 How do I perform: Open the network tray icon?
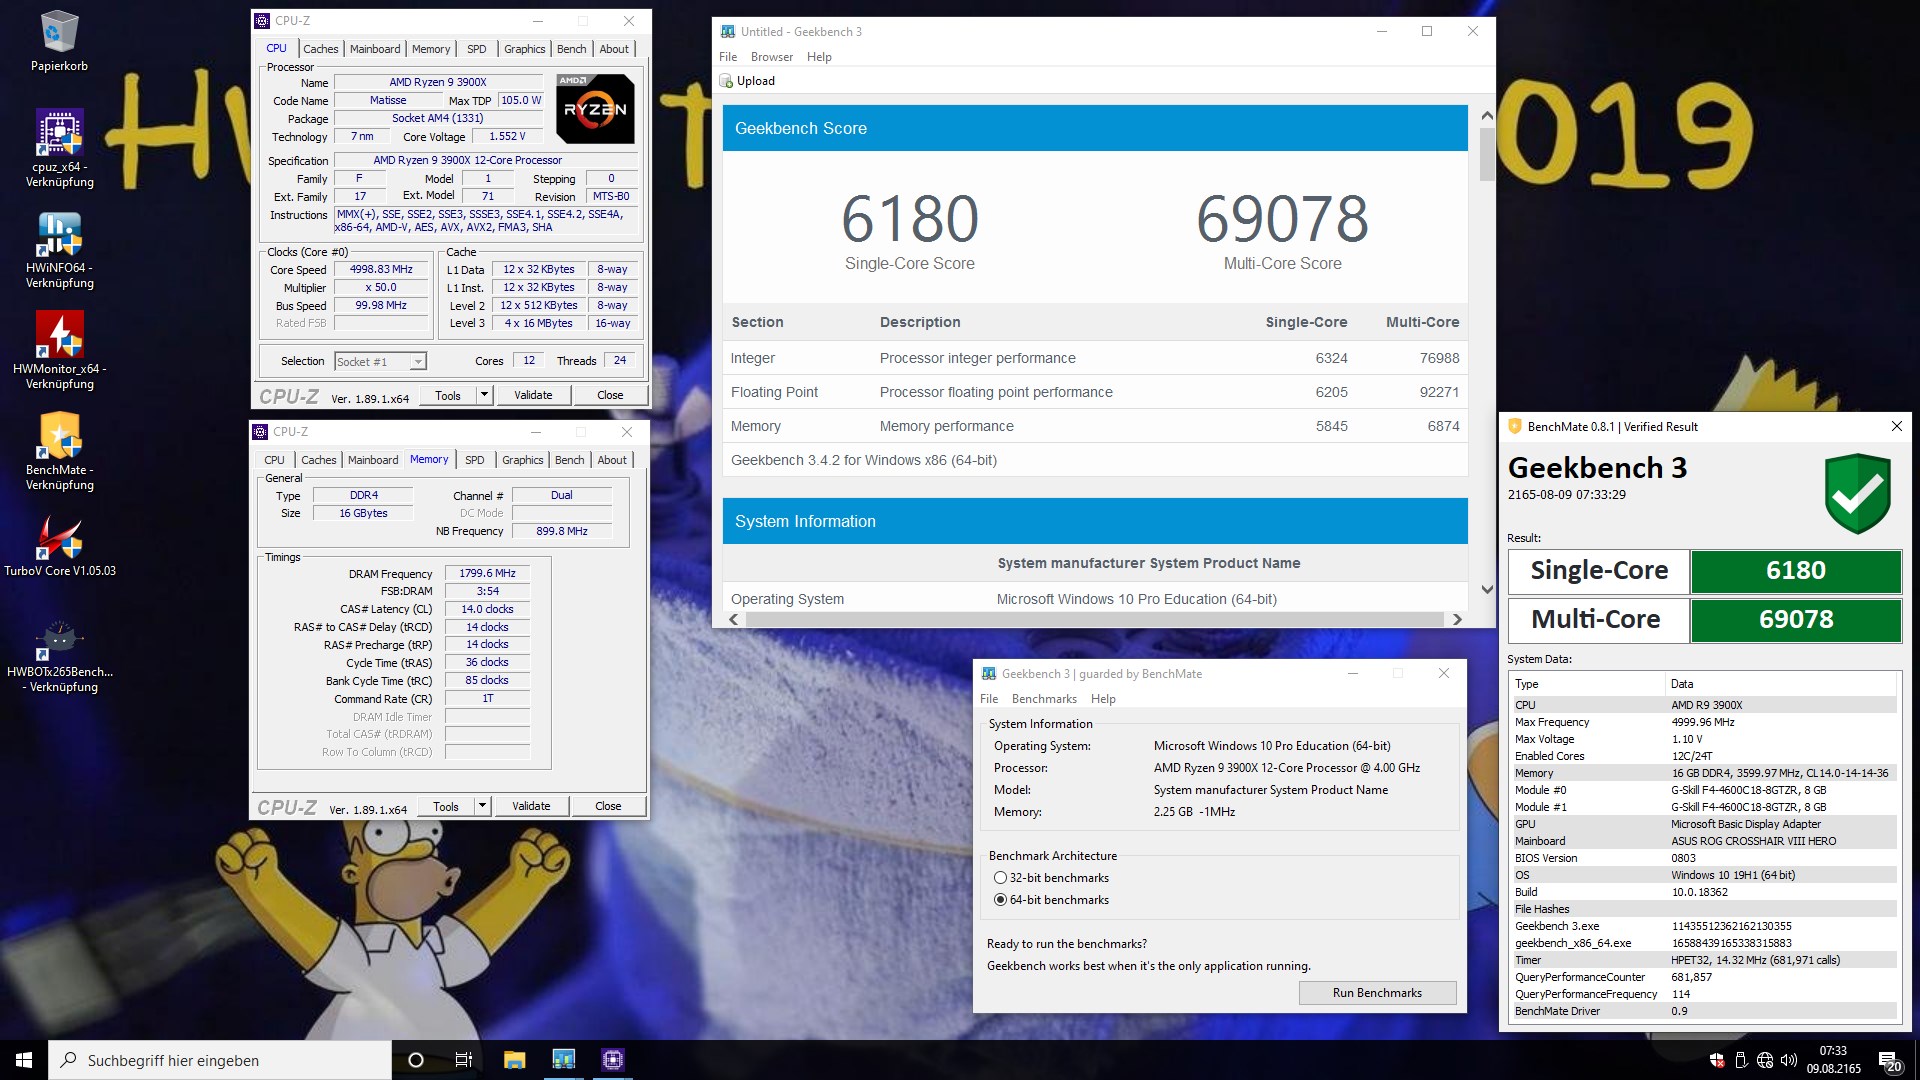[1765, 1060]
